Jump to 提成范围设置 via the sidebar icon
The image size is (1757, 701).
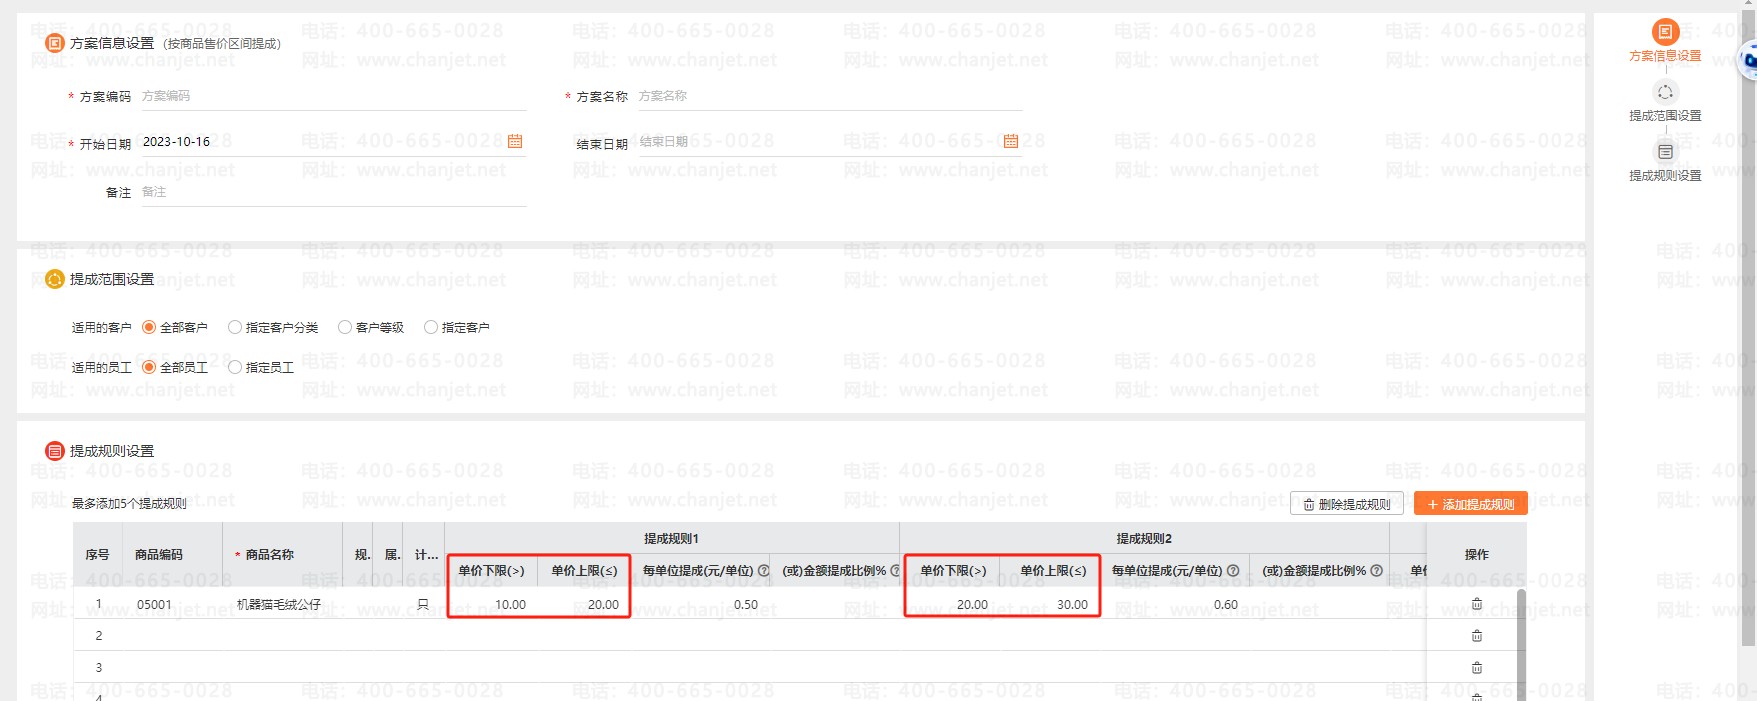point(1665,93)
